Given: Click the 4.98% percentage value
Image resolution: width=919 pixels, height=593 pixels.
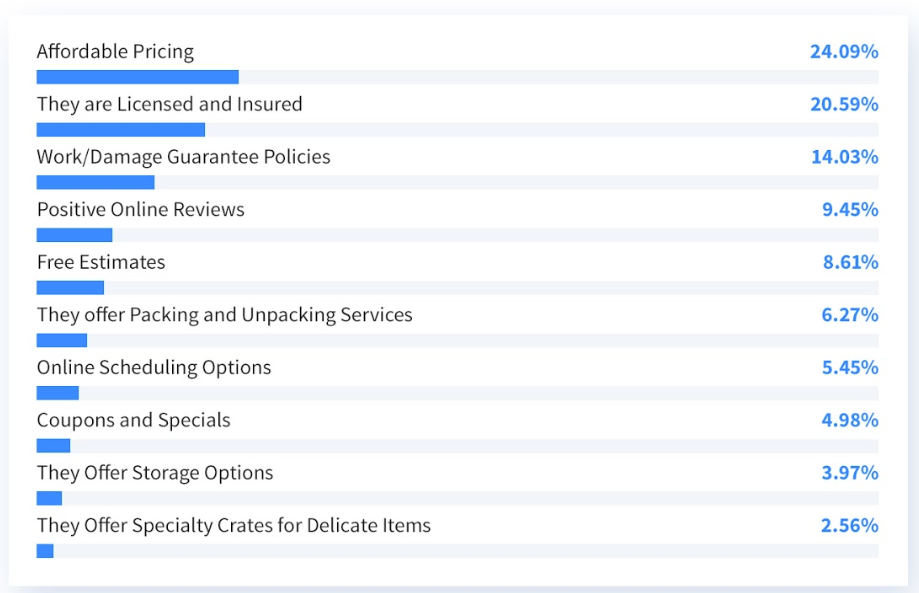Looking at the screenshot, I should [x=850, y=421].
